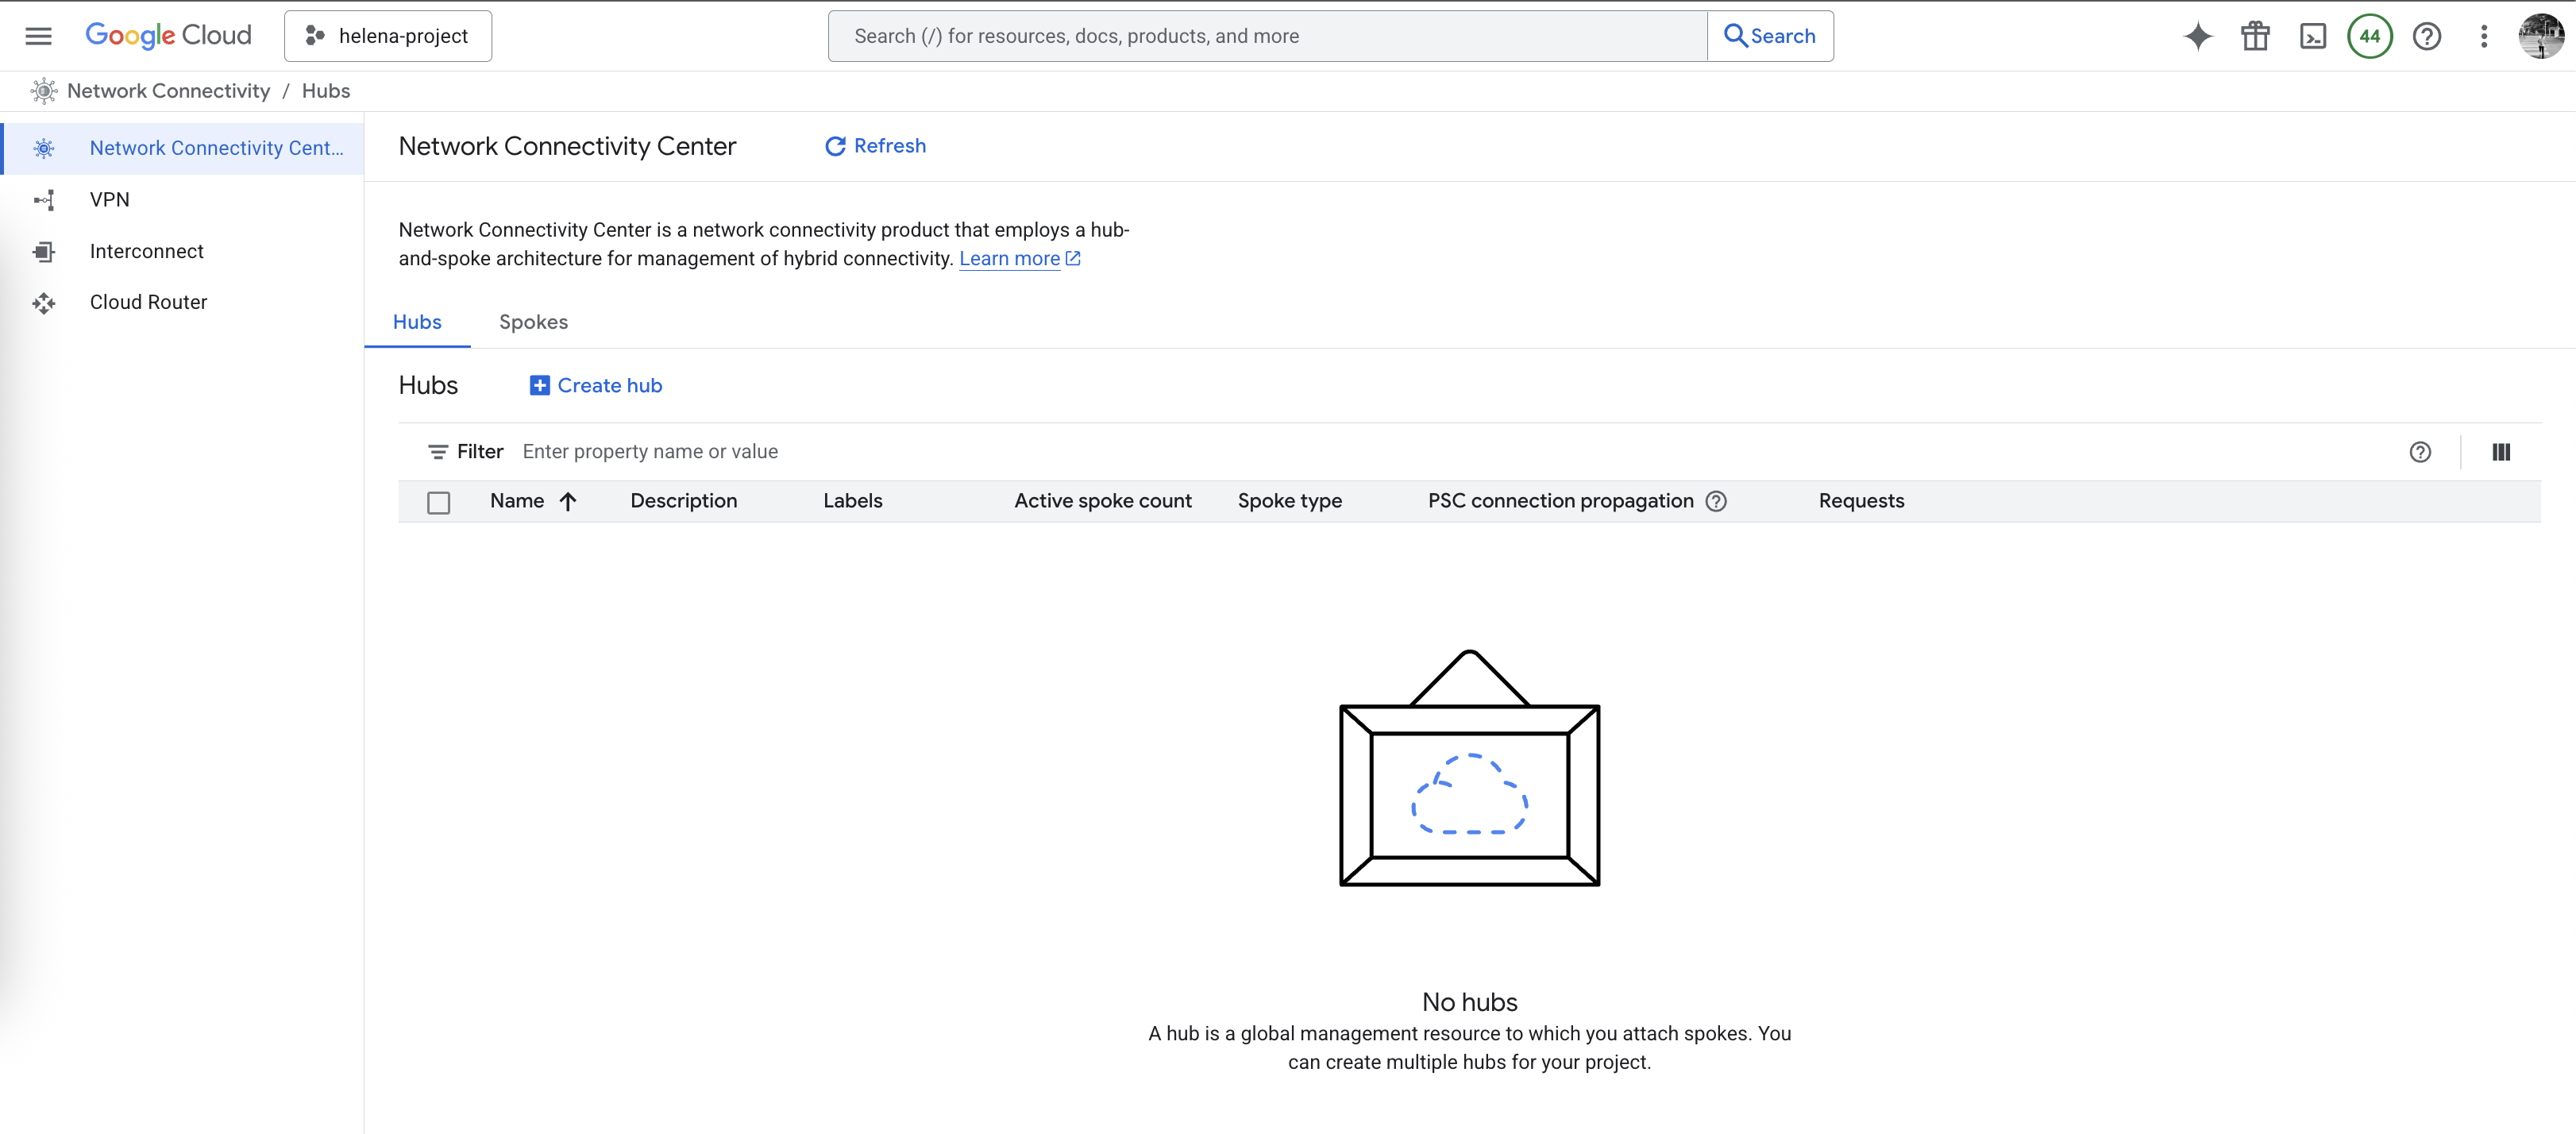Image resolution: width=2576 pixels, height=1134 pixels.
Task: Open the Learn more link
Action: coord(1009,258)
